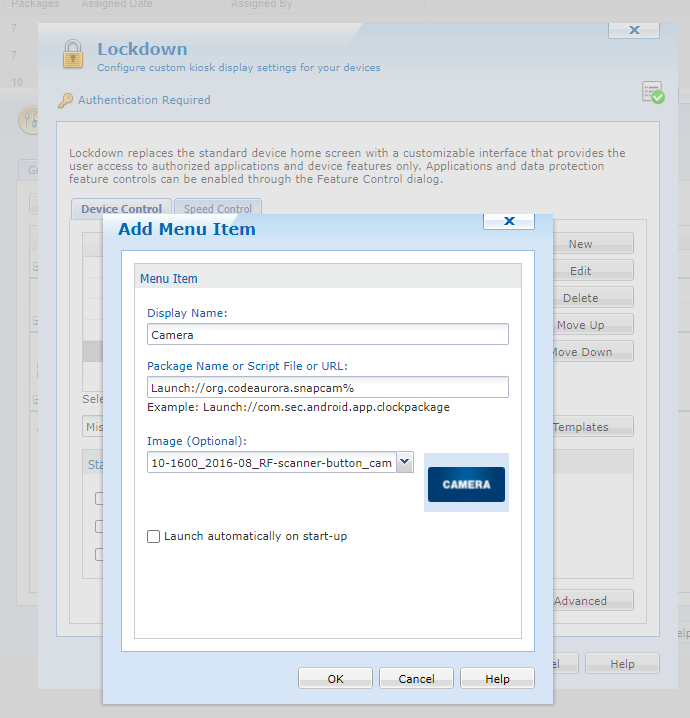Click the Package Name or URL field
The height and width of the screenshot is (718, 690).
pyautogui.click(x=327, y=387)
